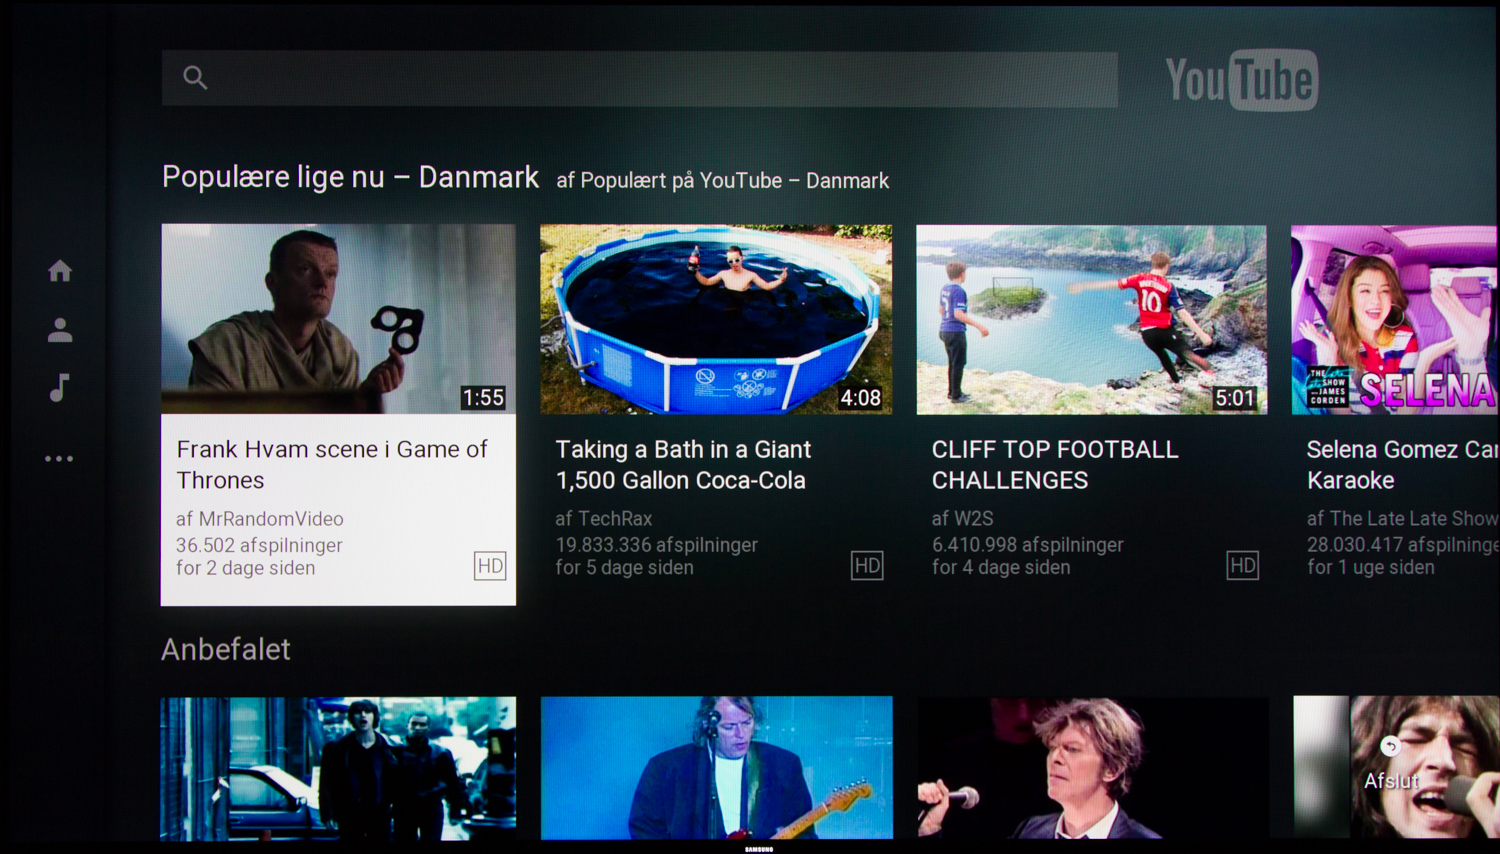Click 'Populære lige nu – Danmark' heading

(350, 177)
